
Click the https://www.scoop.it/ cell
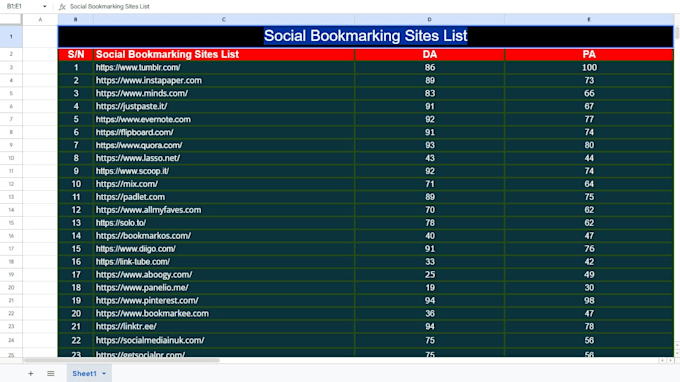[224, 171]
